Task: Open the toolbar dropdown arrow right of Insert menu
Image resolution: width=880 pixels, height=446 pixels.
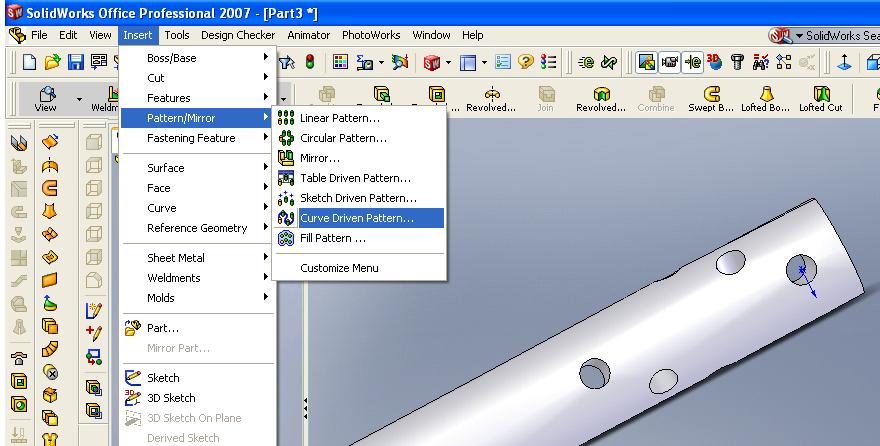Action: (x=283, y=99)
